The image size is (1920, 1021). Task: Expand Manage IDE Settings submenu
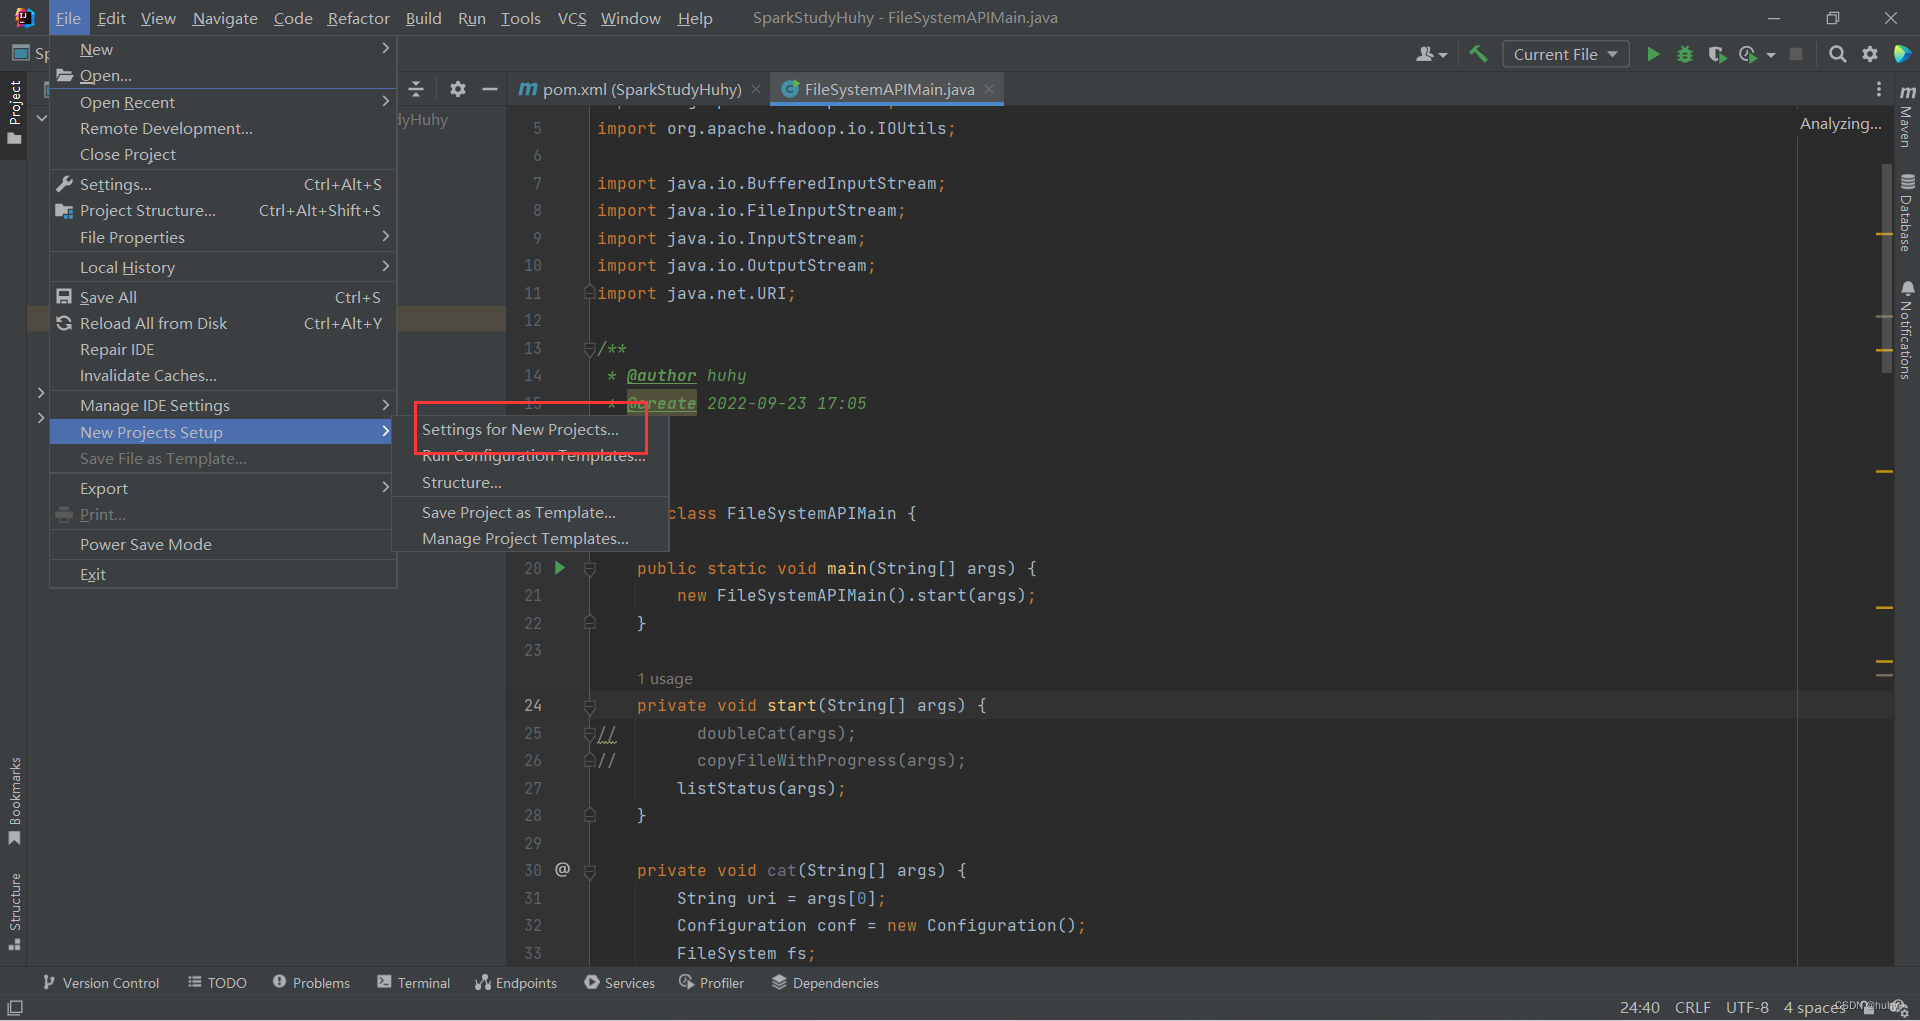coord(223,405)
